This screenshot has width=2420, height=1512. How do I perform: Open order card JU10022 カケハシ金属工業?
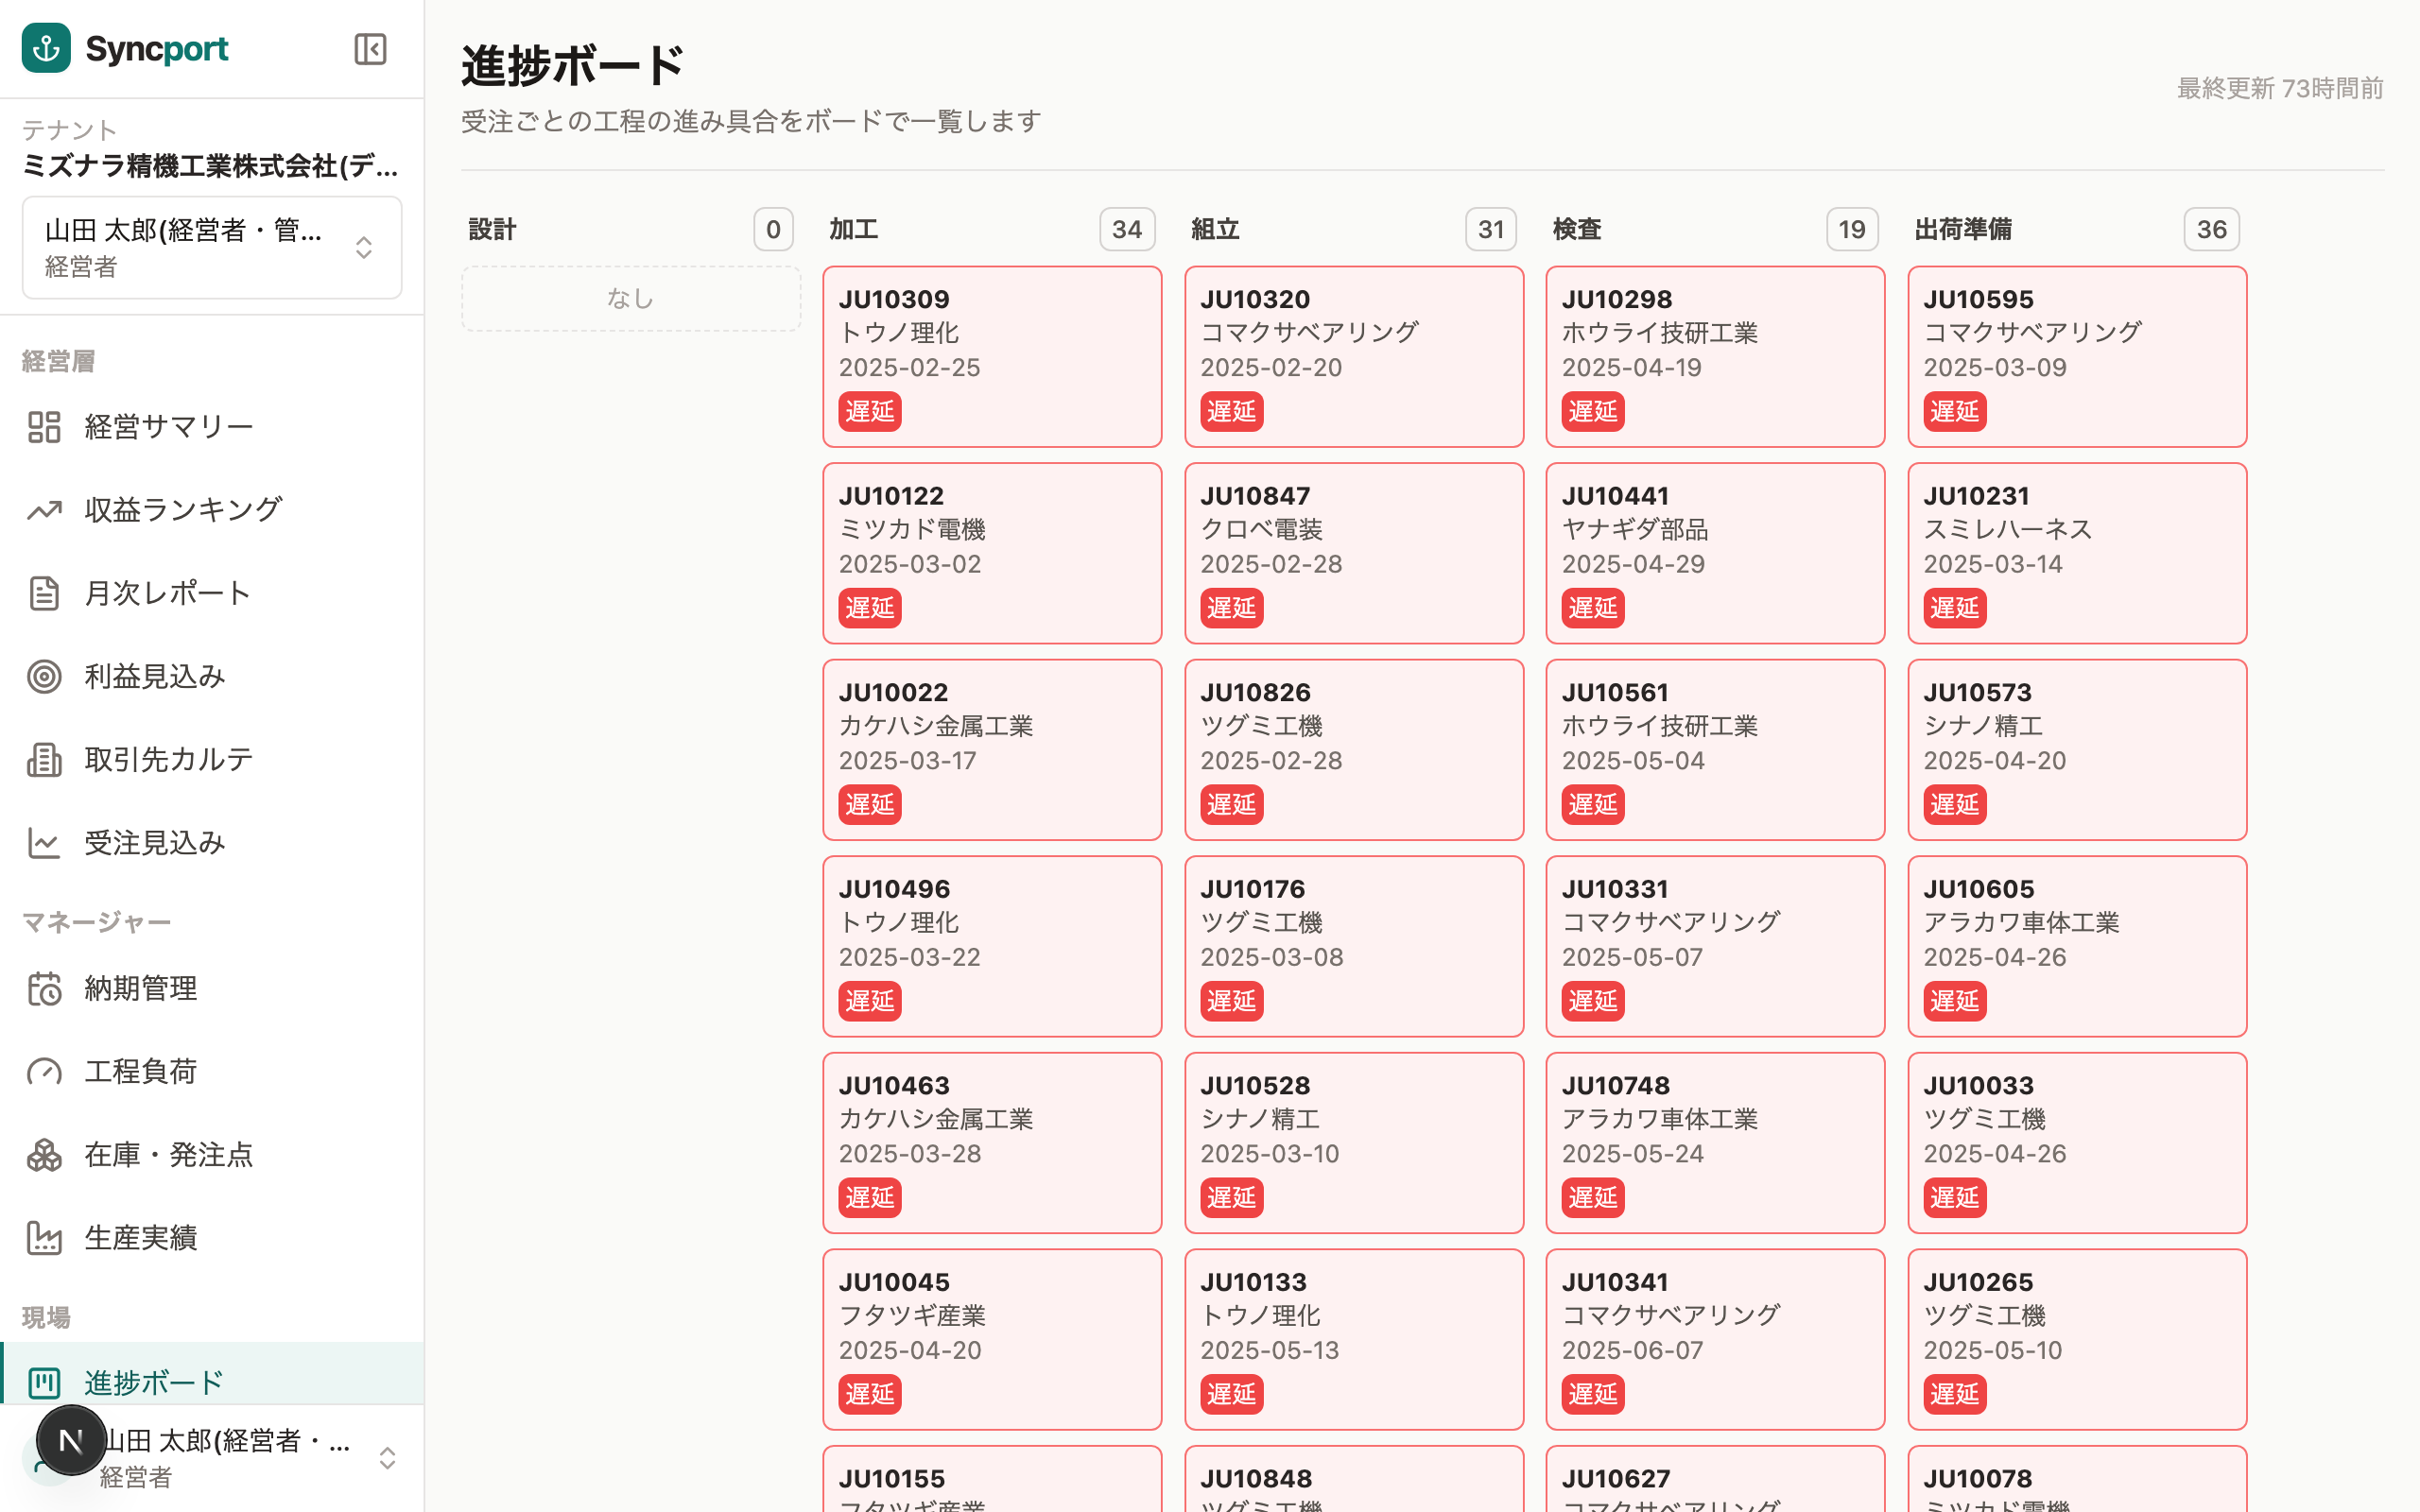pyautogui.click(x=992, y=750)
